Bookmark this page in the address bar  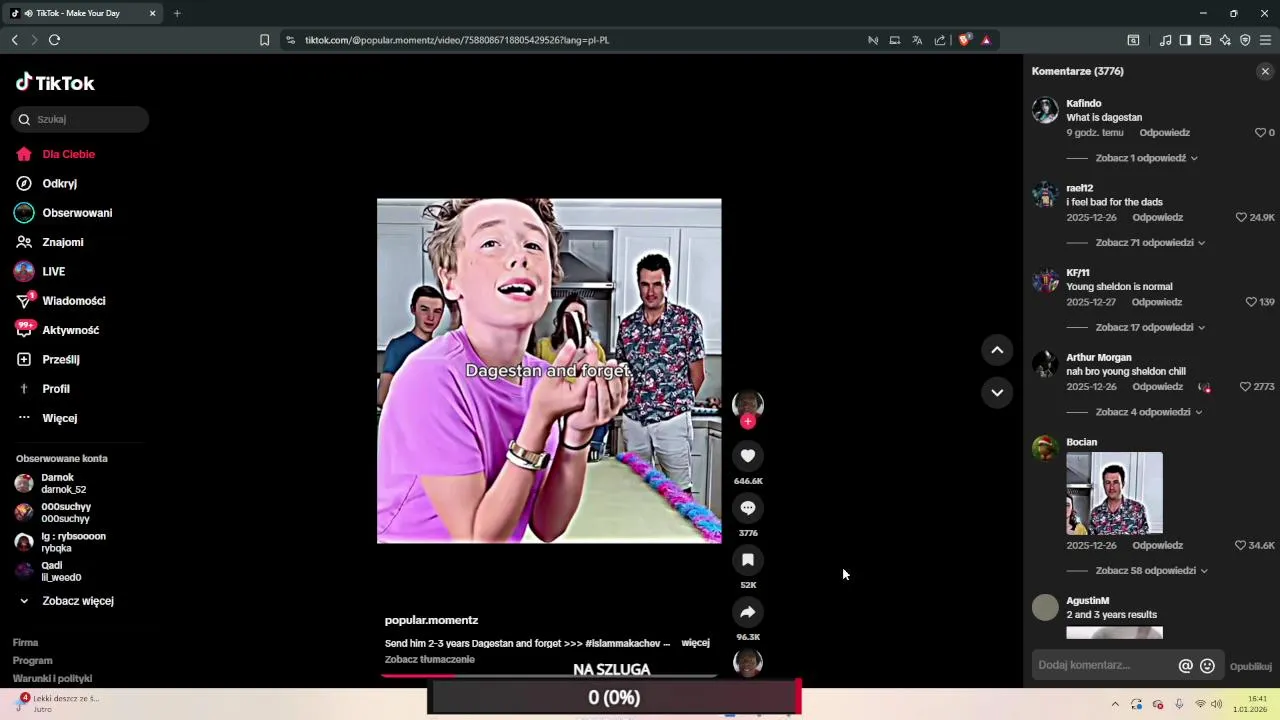pyautogui.click(x=264, y=40)
